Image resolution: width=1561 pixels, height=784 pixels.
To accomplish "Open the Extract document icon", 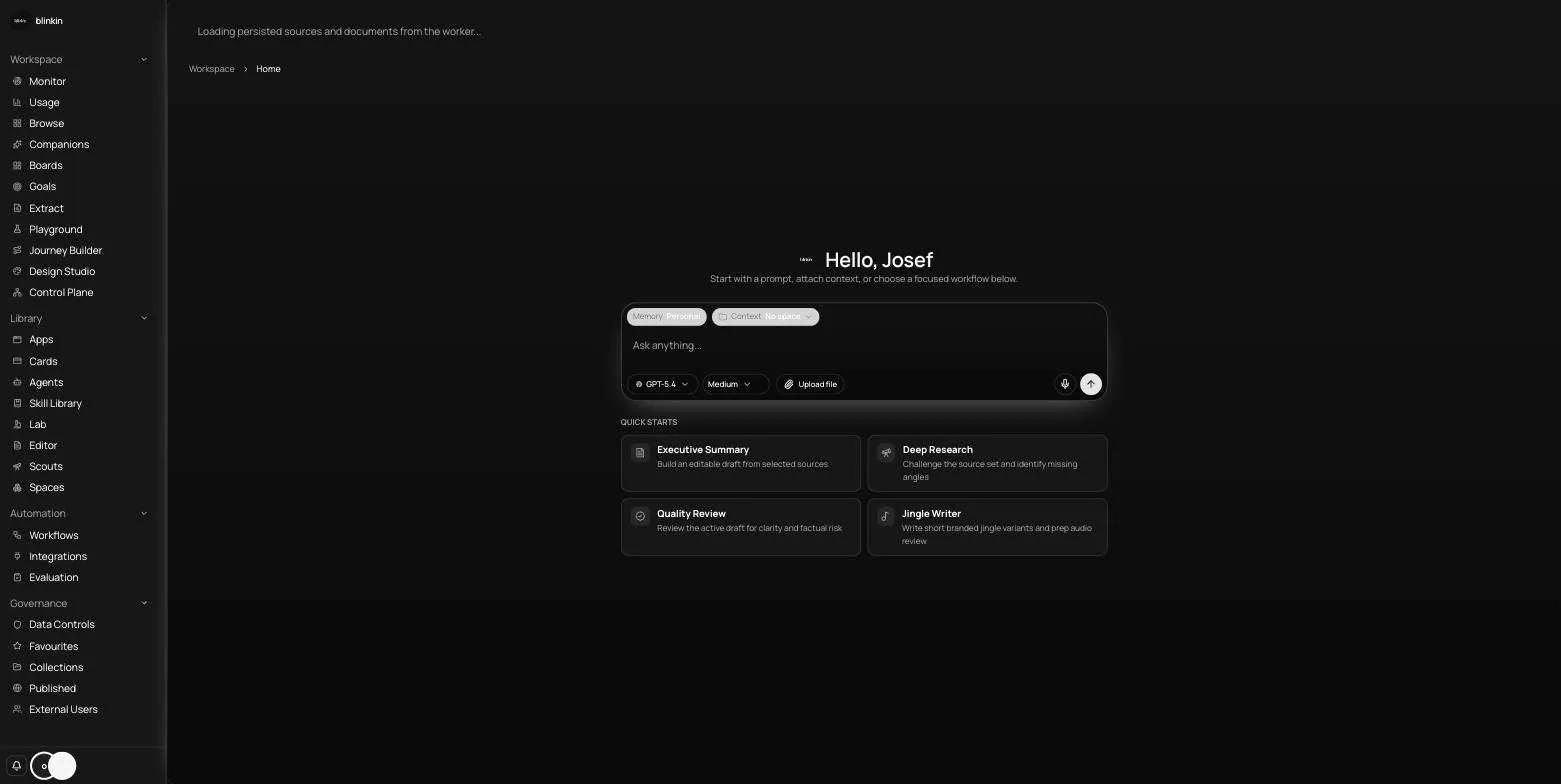I will click(x=17, y=208).
